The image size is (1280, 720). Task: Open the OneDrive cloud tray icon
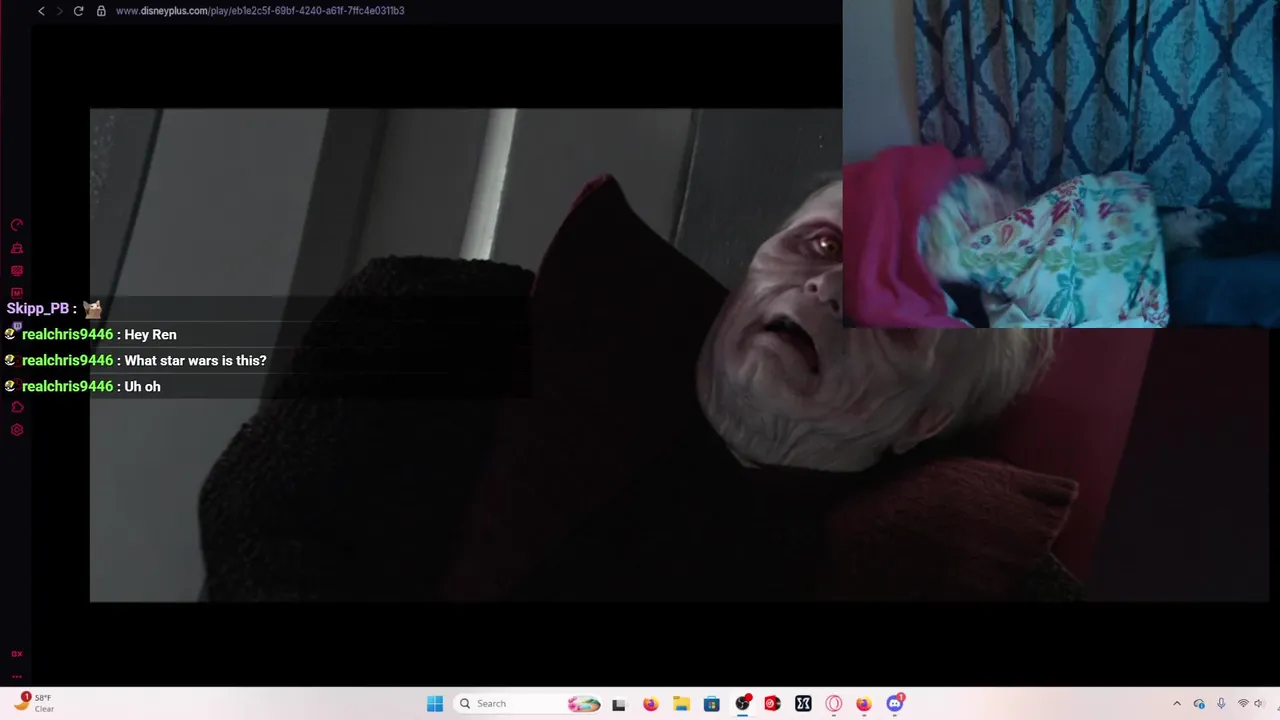click(1199, 704)
